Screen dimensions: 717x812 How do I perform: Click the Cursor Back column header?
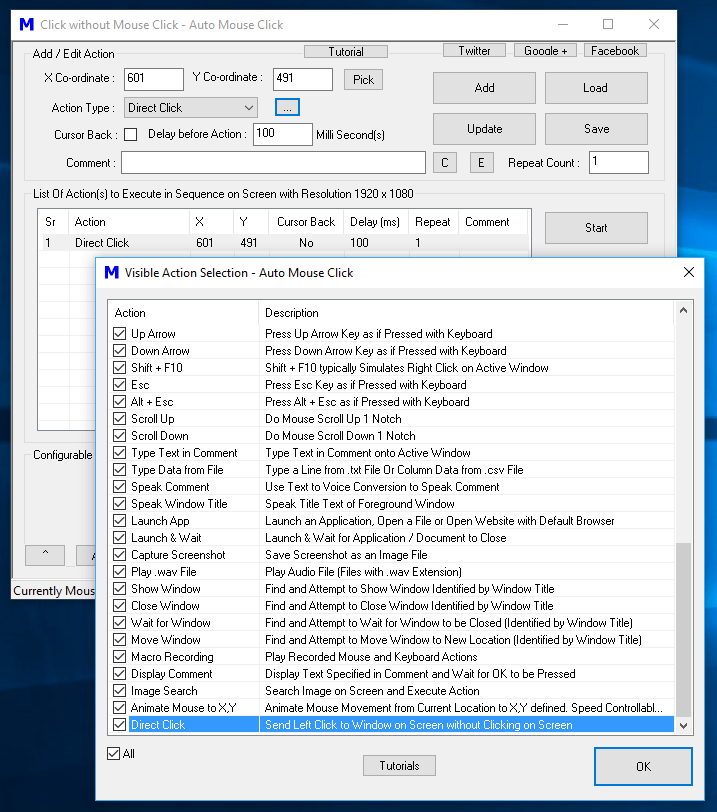306,222
